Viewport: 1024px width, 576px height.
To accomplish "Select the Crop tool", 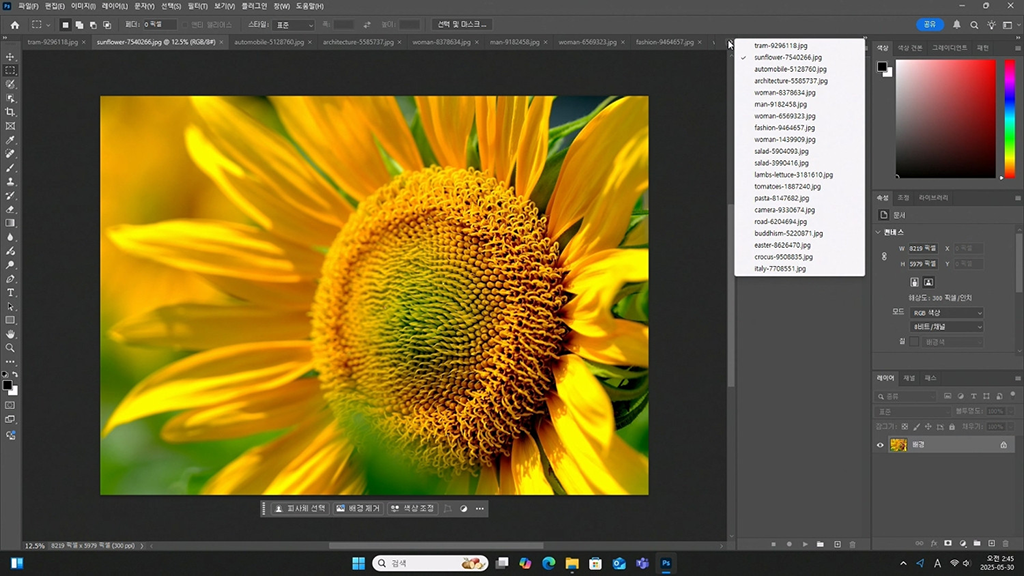I will (11, 112).
